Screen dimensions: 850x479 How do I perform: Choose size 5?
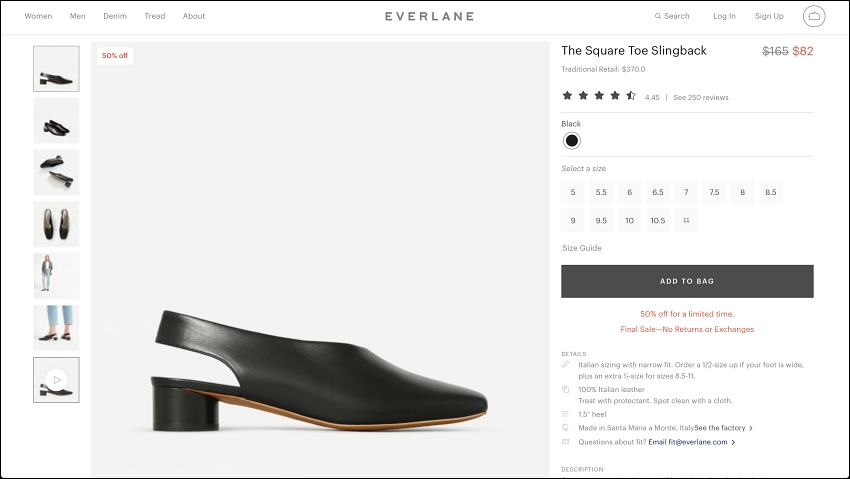pyautogui.click(x=573, y=192)
